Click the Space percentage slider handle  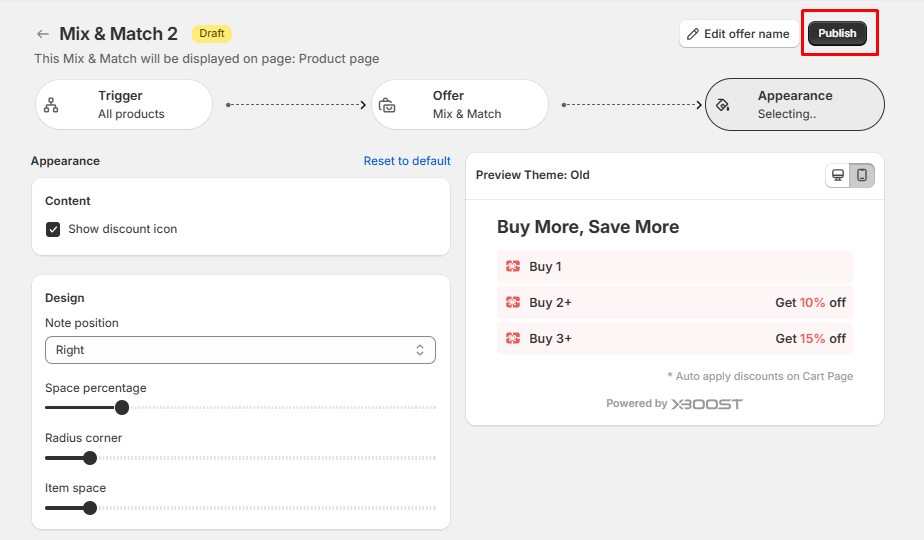(122, 408)
